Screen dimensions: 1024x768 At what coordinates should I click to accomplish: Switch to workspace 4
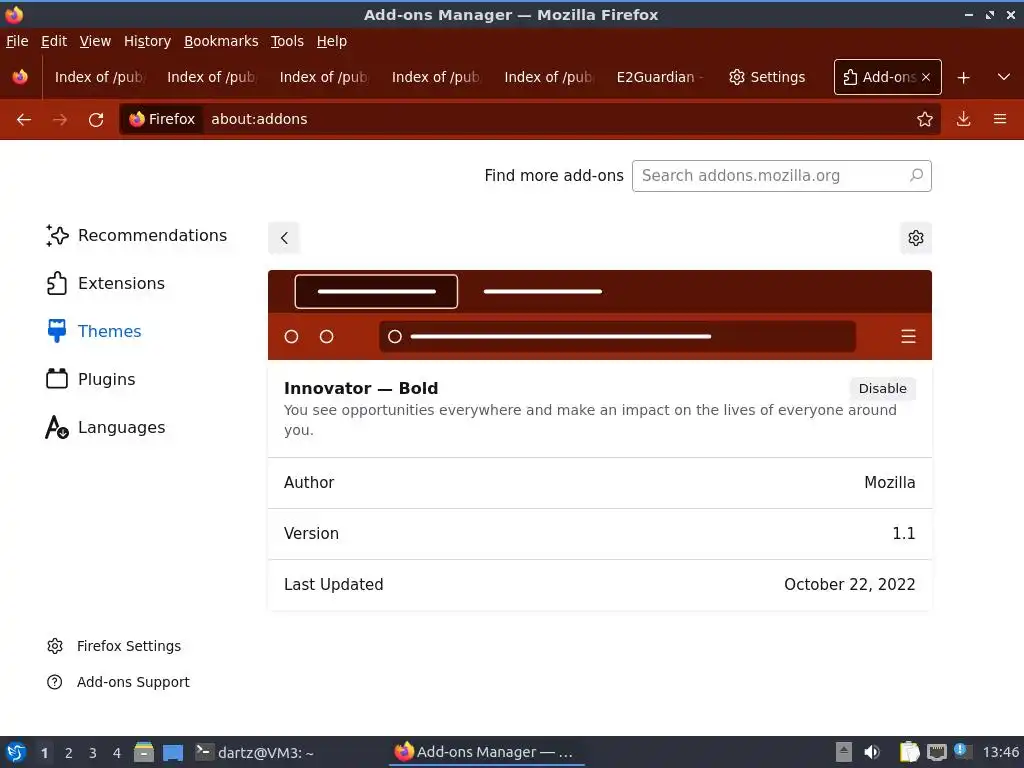click(117, 753)
